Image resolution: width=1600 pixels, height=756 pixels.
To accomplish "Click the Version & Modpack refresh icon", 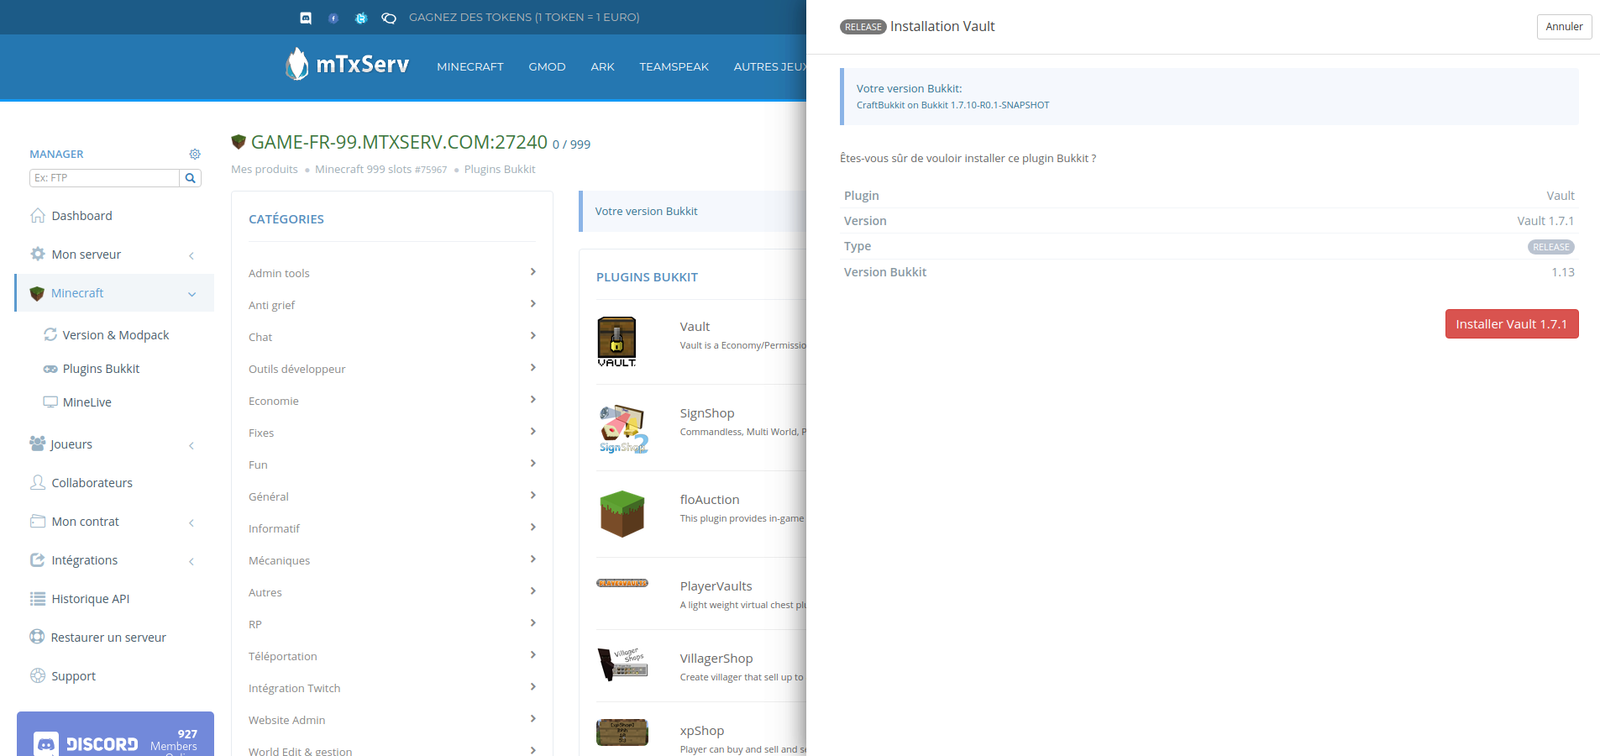I will pos(50,335).
